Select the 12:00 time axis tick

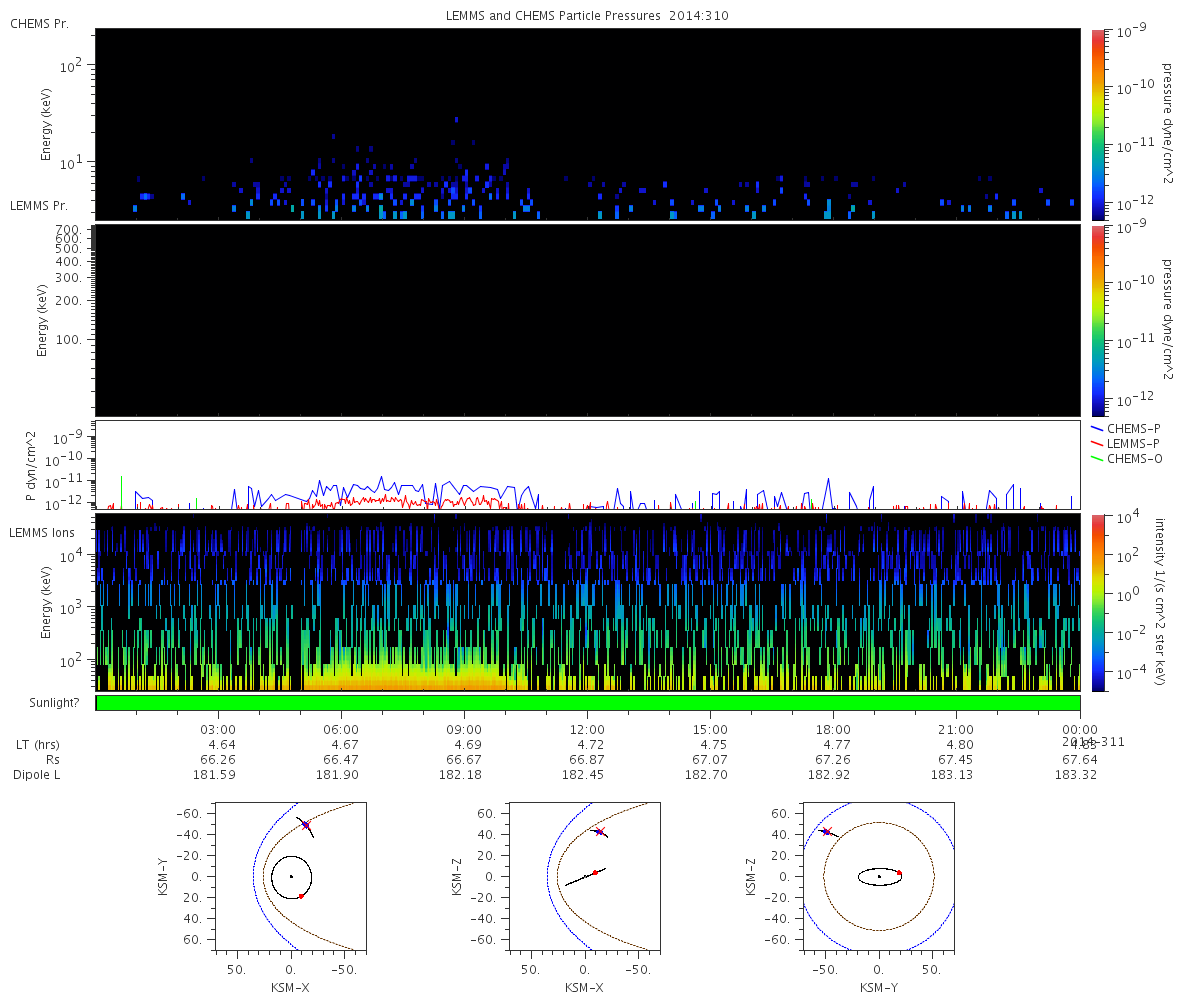[587, 729]
